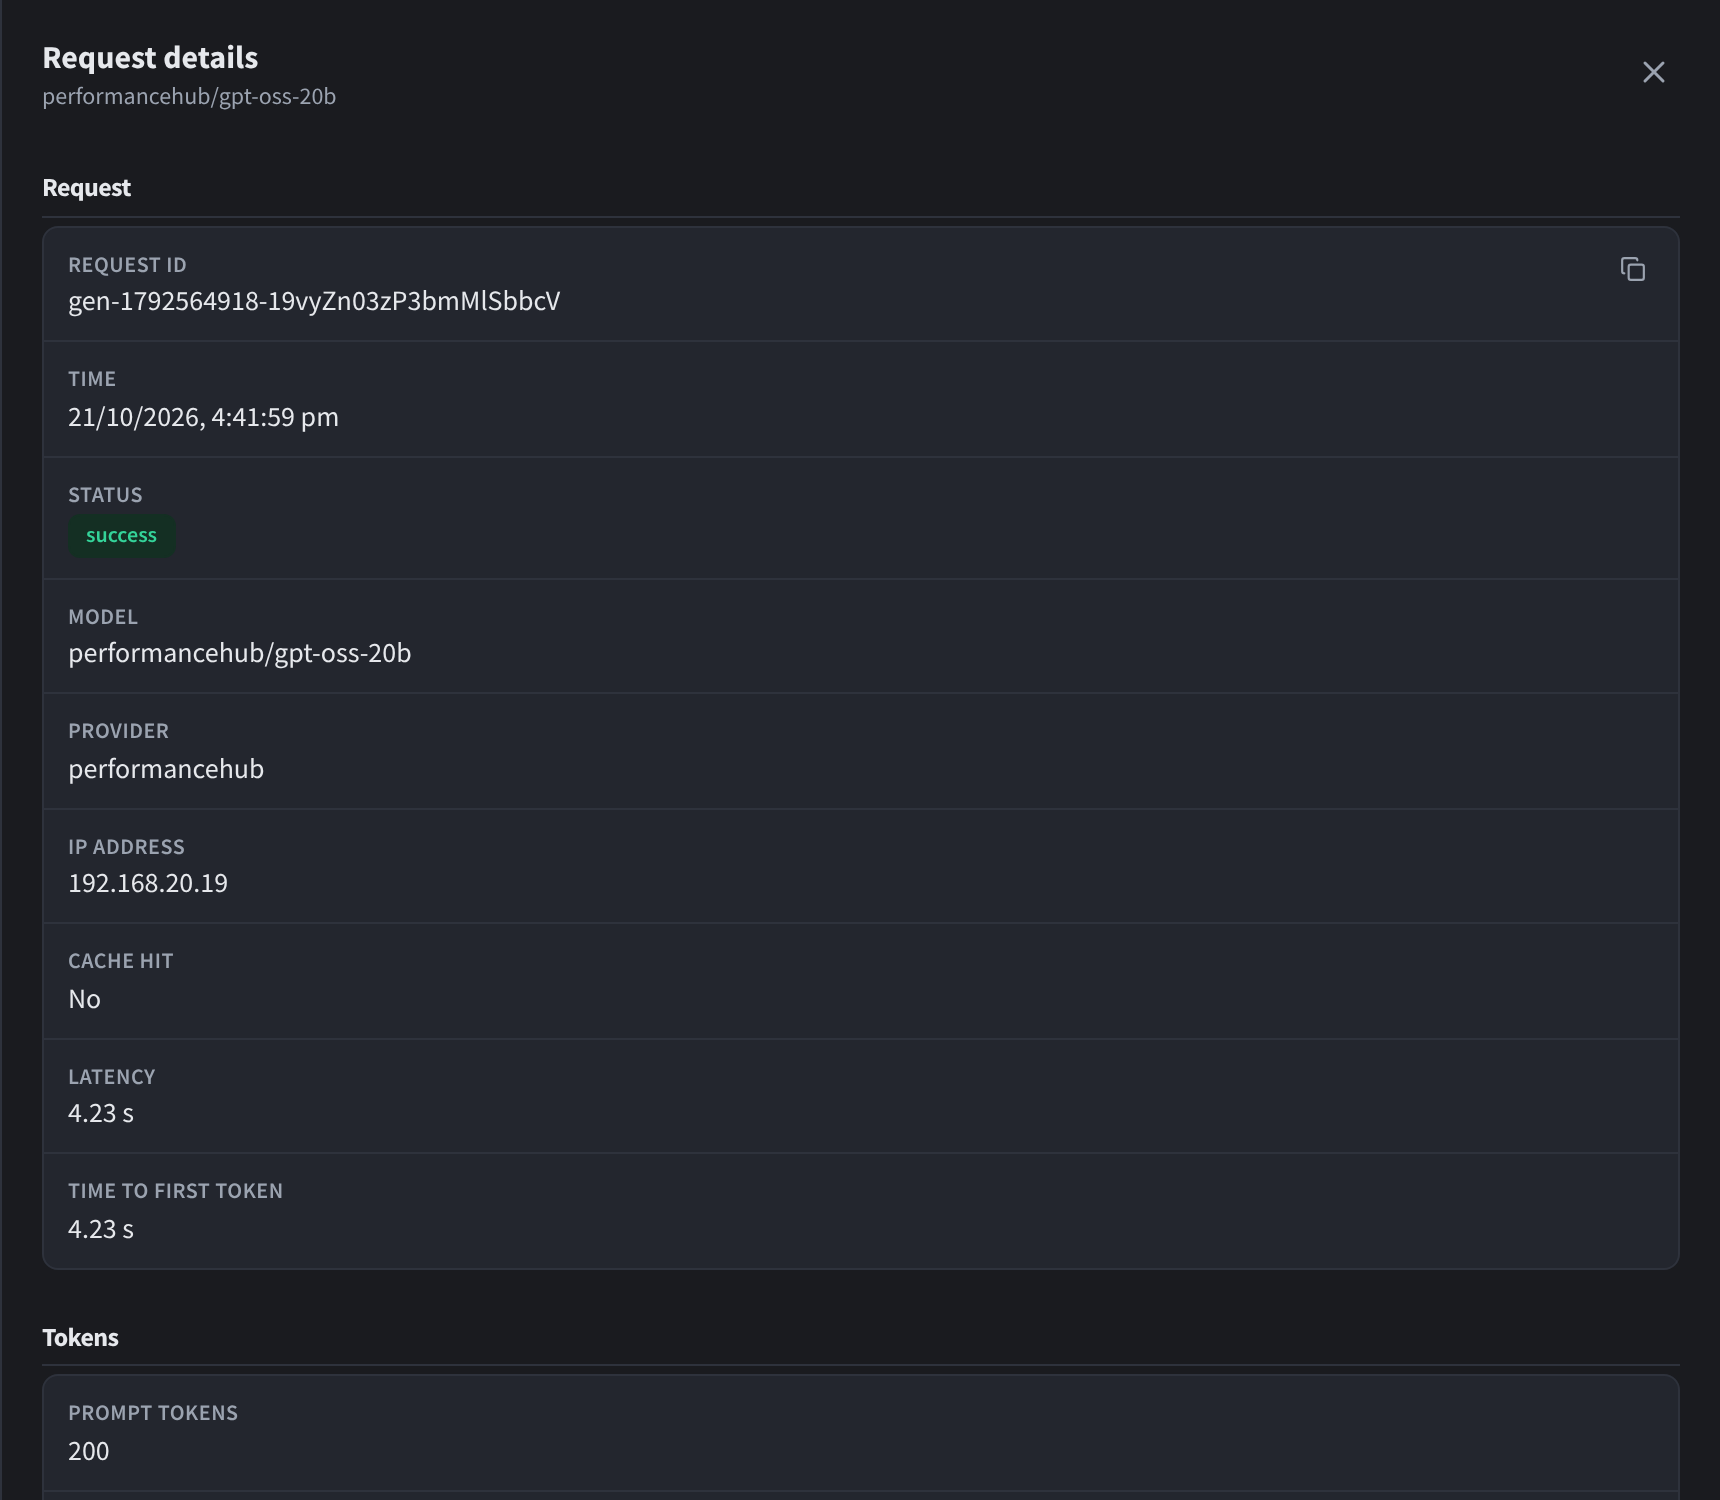Click the 4.23 s value under LATENCY

coord(101,1113)
